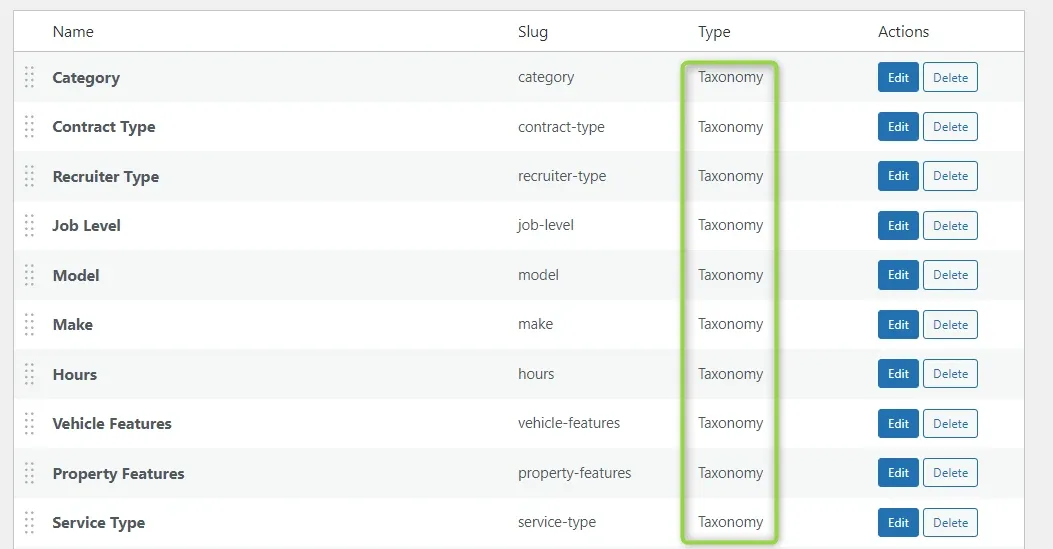Select the Make name
Screen dimensions: 1053x549
point(73,325)
